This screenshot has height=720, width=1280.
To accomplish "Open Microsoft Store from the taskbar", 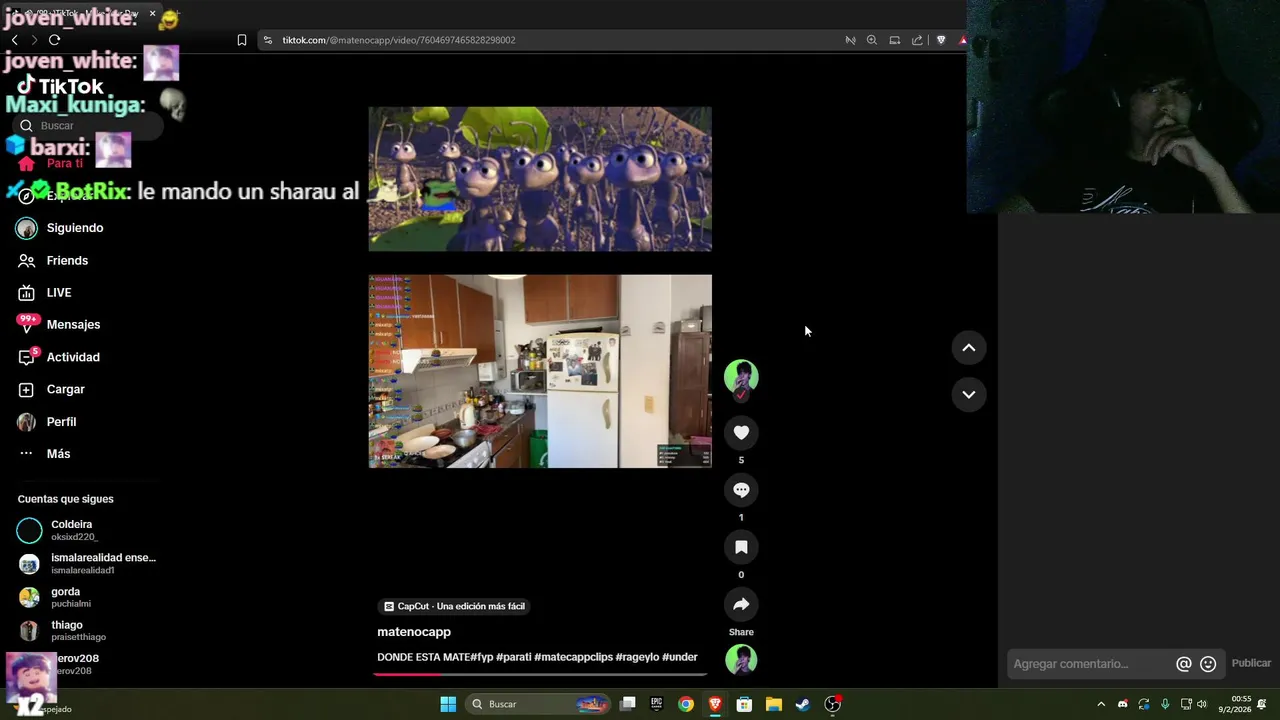I will click(744, 704).
